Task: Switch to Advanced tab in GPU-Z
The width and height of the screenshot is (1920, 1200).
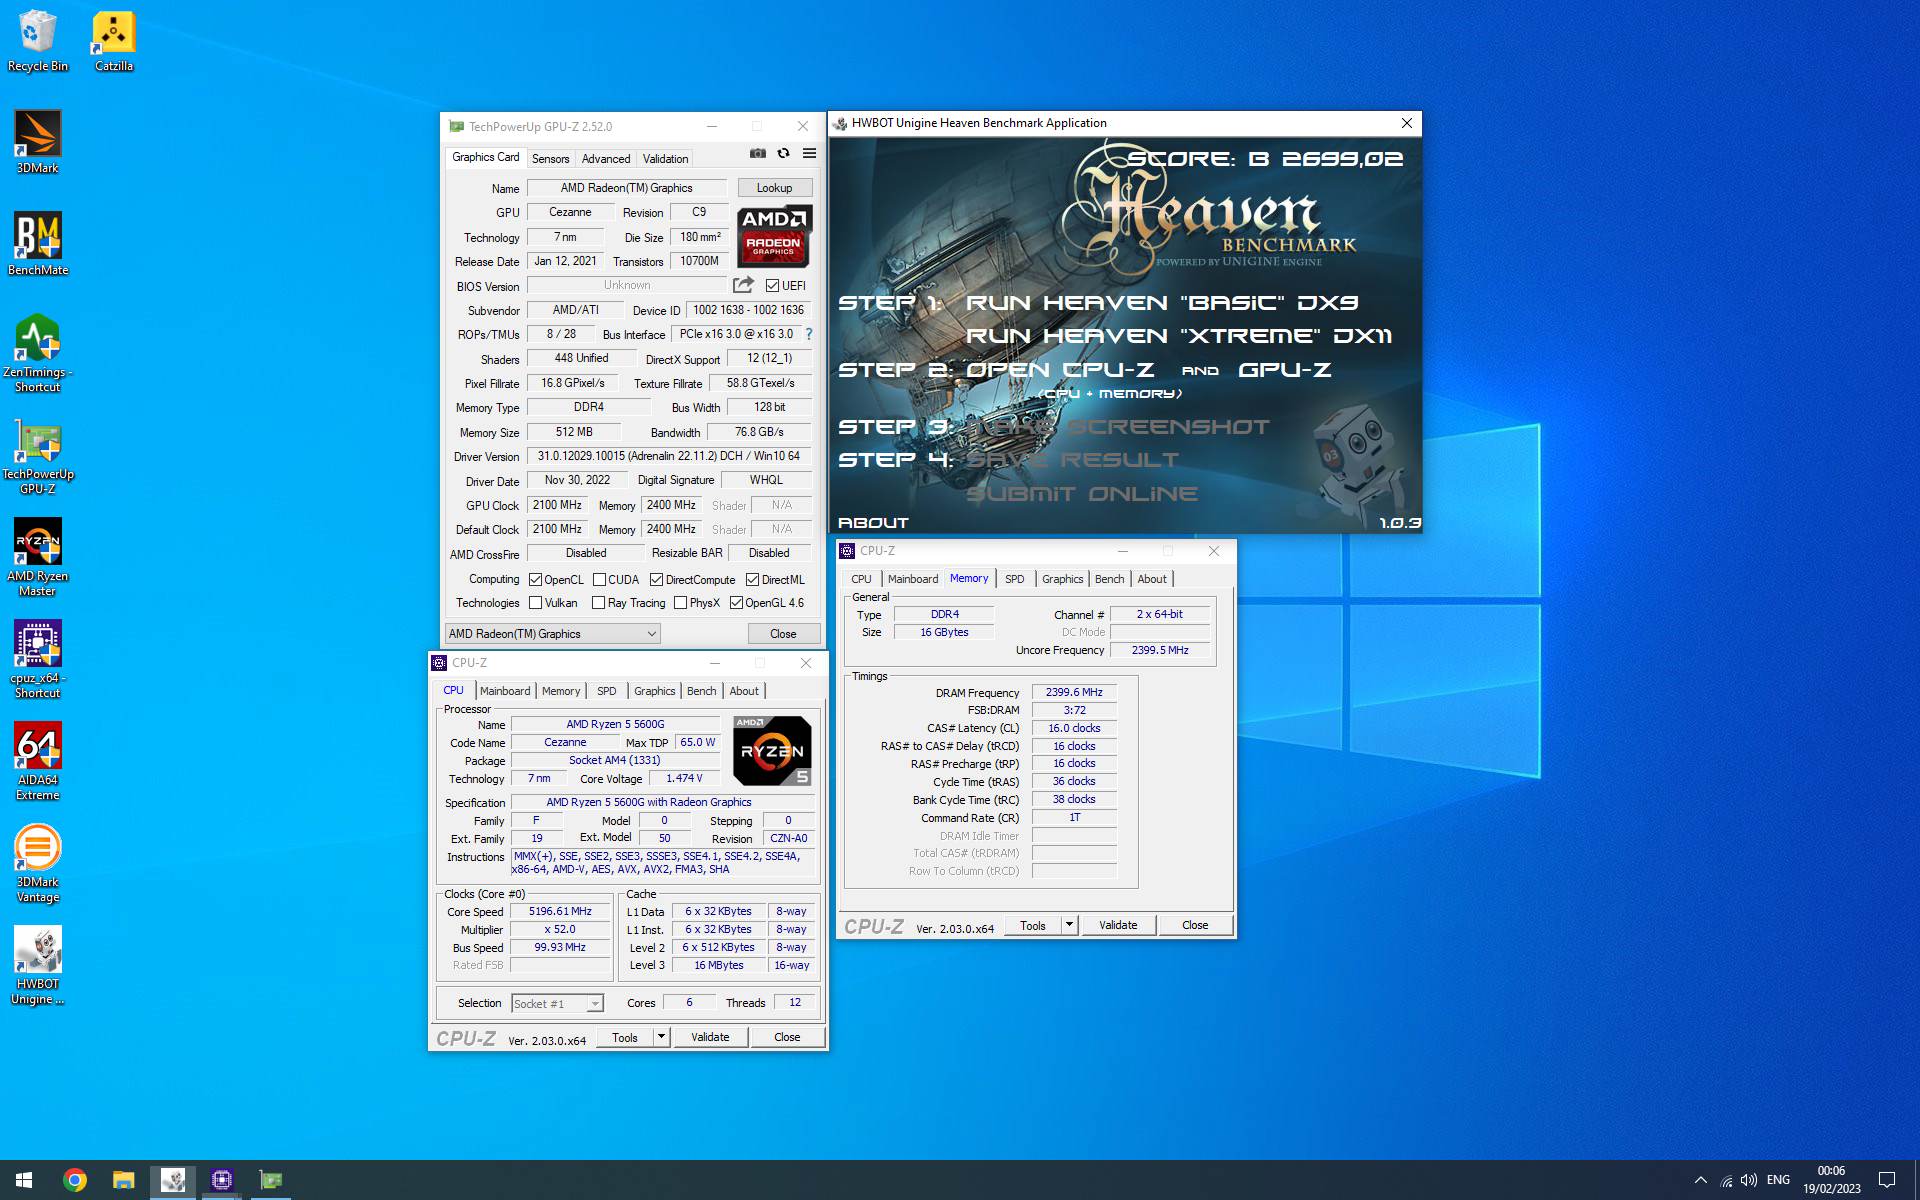Action: (606, 159)
